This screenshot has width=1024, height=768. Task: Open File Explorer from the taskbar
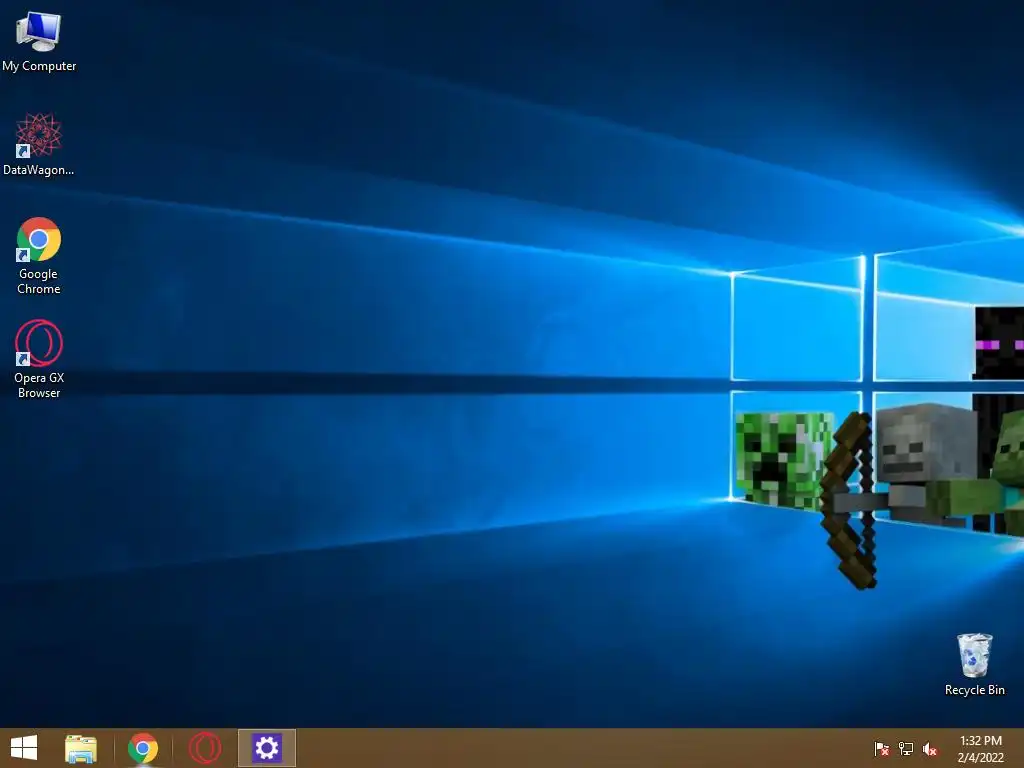(81, 748)
